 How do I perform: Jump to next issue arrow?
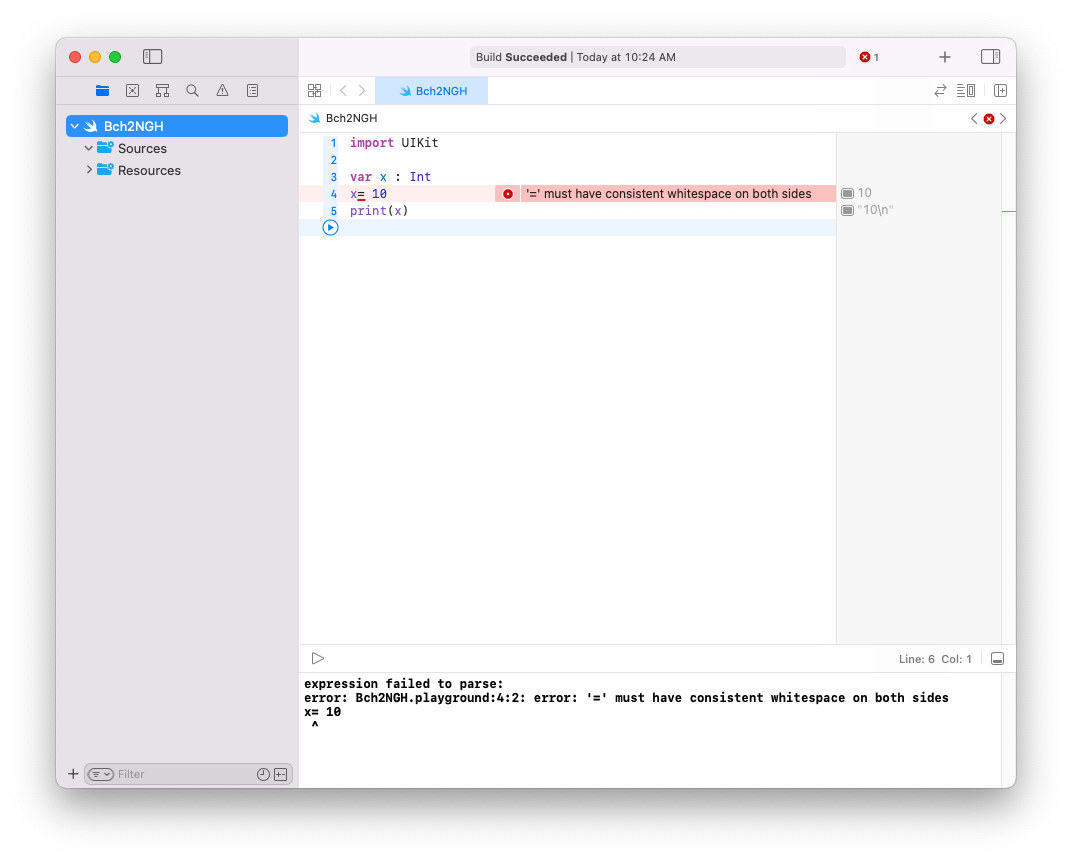tap(1003, 118)
